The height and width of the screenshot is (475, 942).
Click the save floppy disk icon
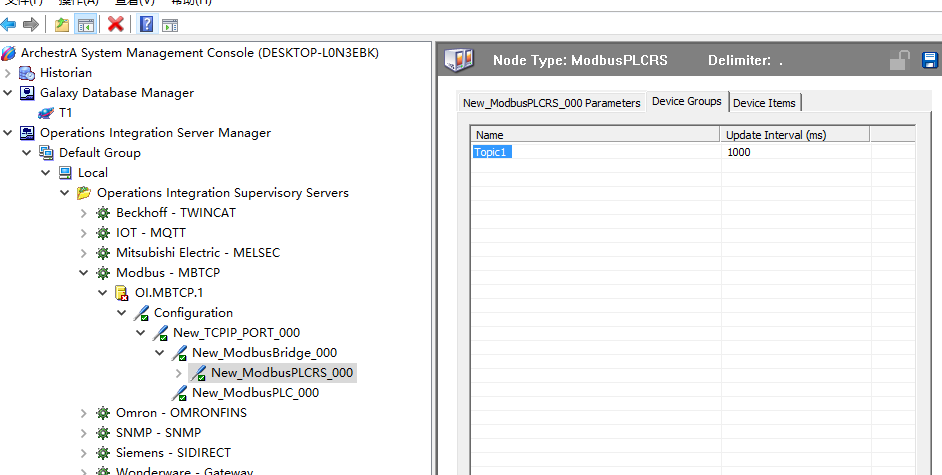(929, 61)
